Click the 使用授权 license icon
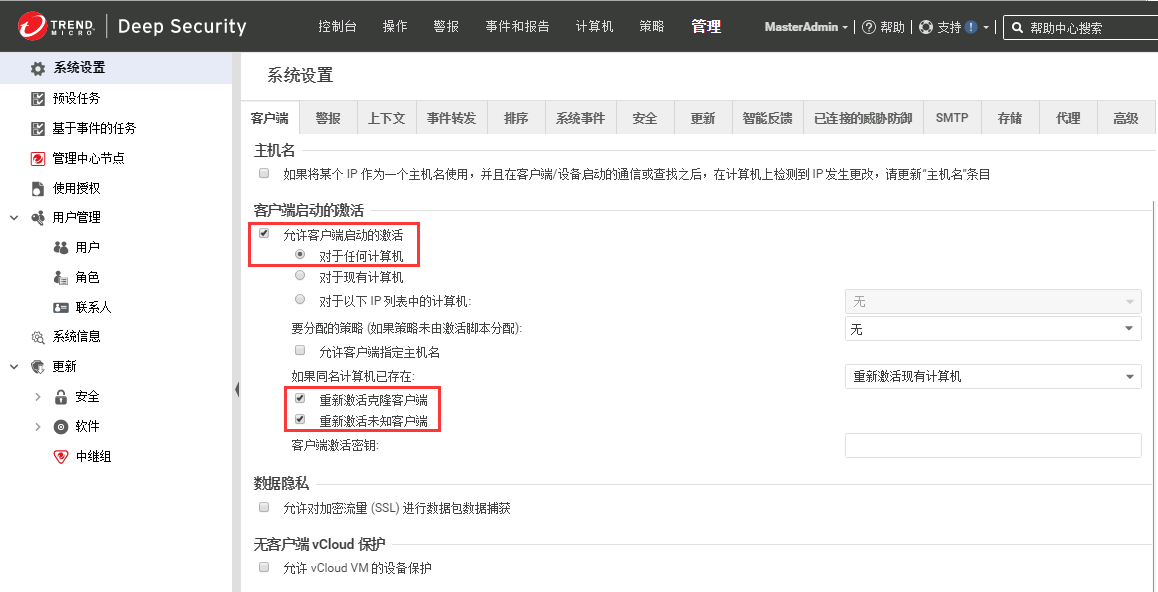Viewport: 1158px width, 592px height. click(38, 188)
